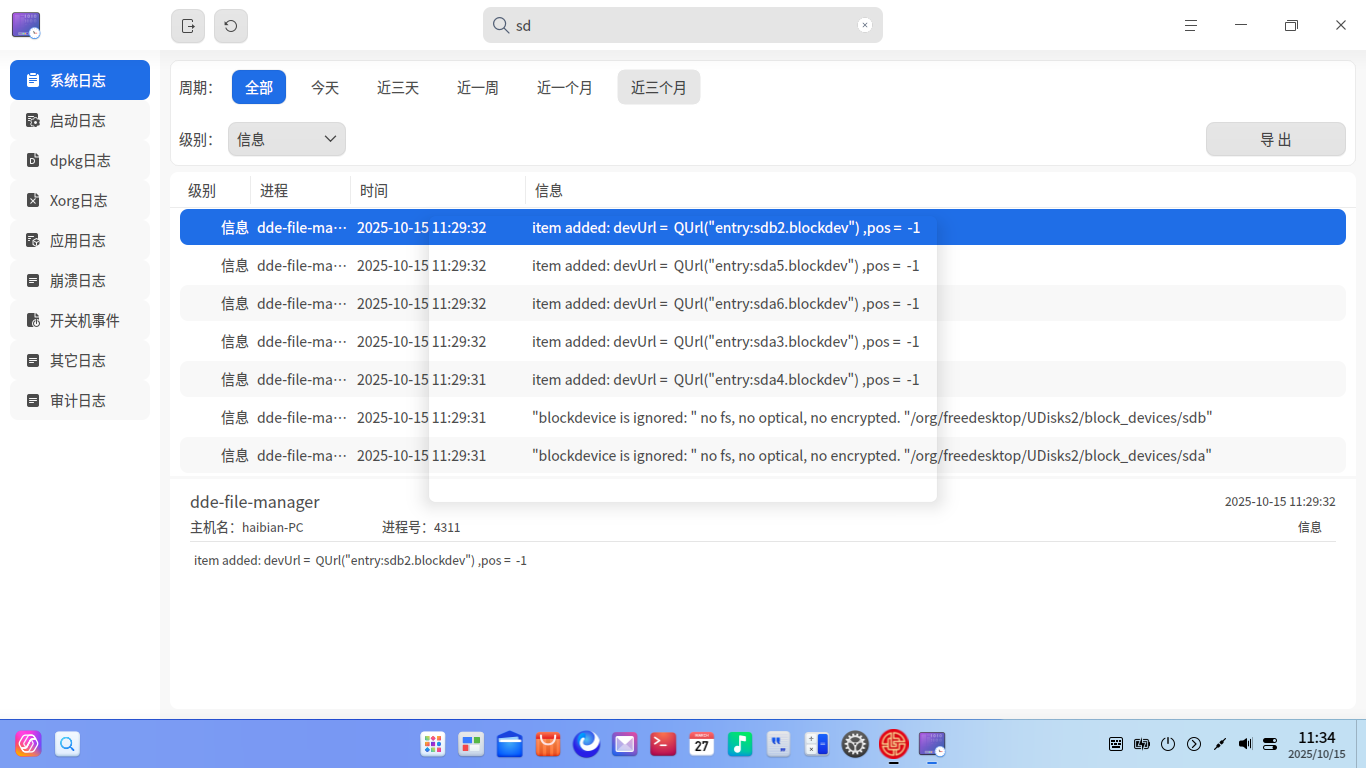The image size is (1366, 768).
Task: Open the terminal from the dock
Action: tap(663, 744)
